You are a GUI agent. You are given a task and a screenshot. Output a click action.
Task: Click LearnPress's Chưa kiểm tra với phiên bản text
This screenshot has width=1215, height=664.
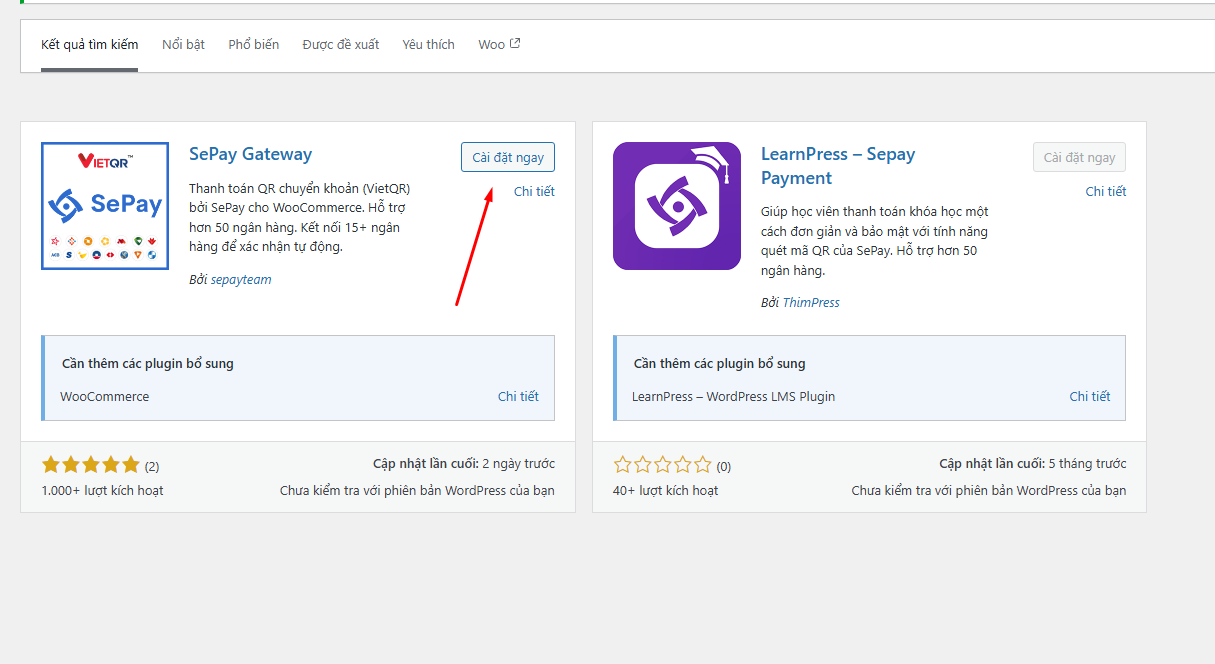[989, 490]
